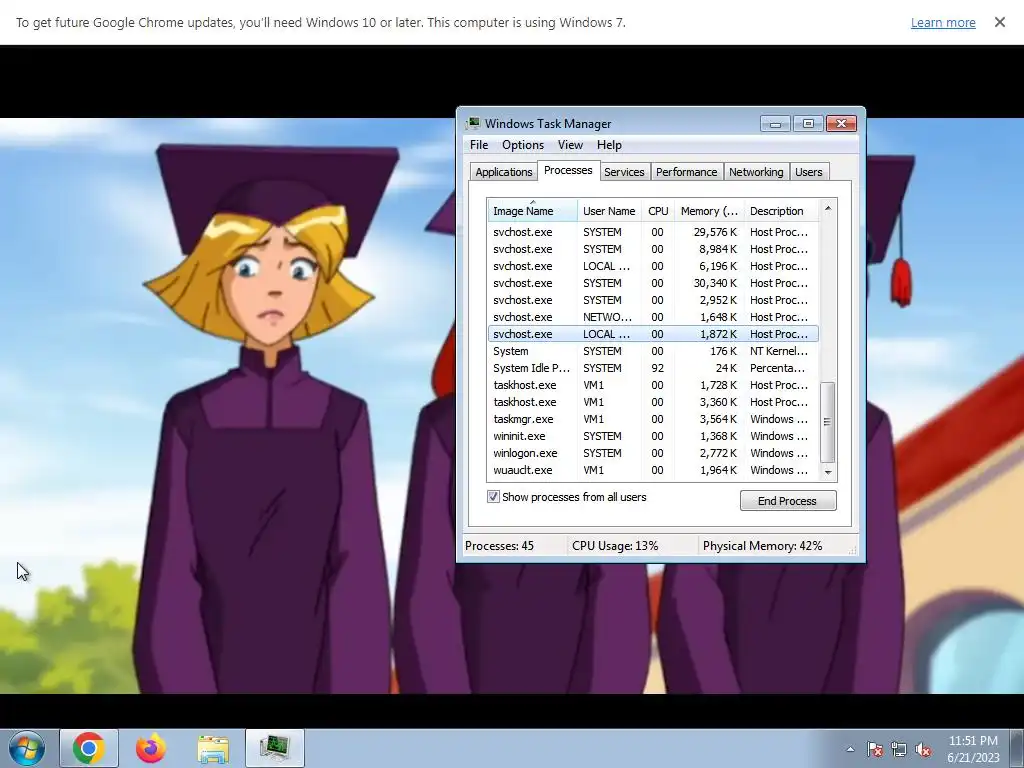This screenshot has height=768, width=1024.
Task: Click the process list scrollbar thumb
Action: 828,422
